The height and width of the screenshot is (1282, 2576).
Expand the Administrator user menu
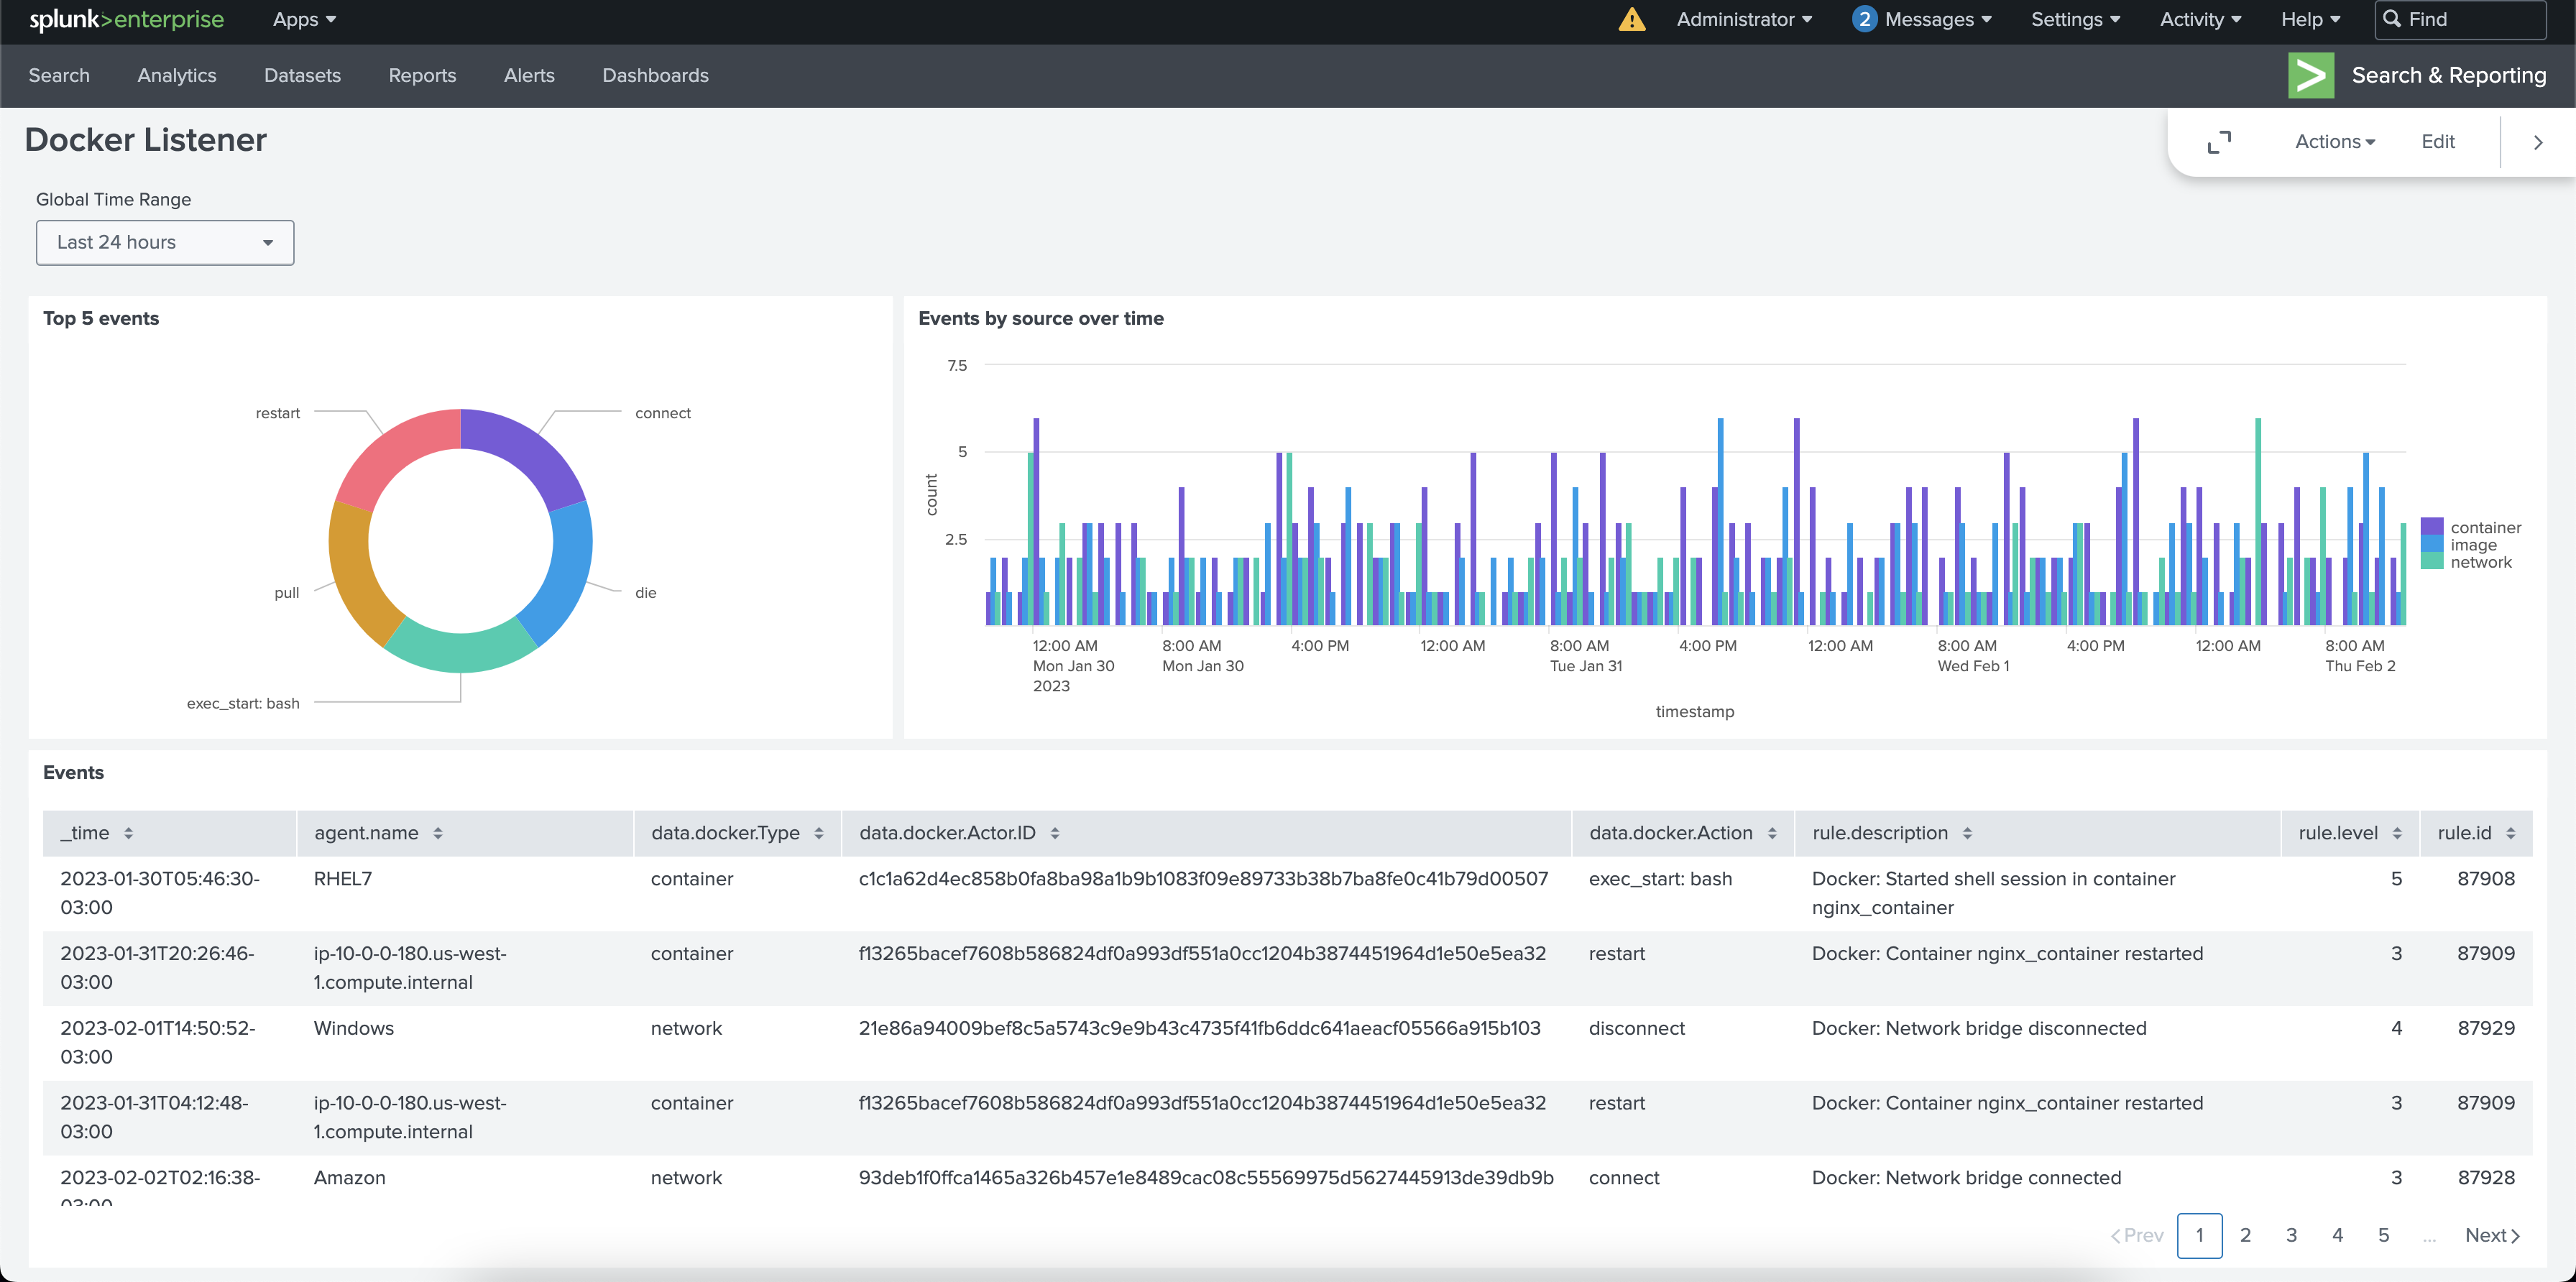pyautogui.click(x=1744, y=19)
